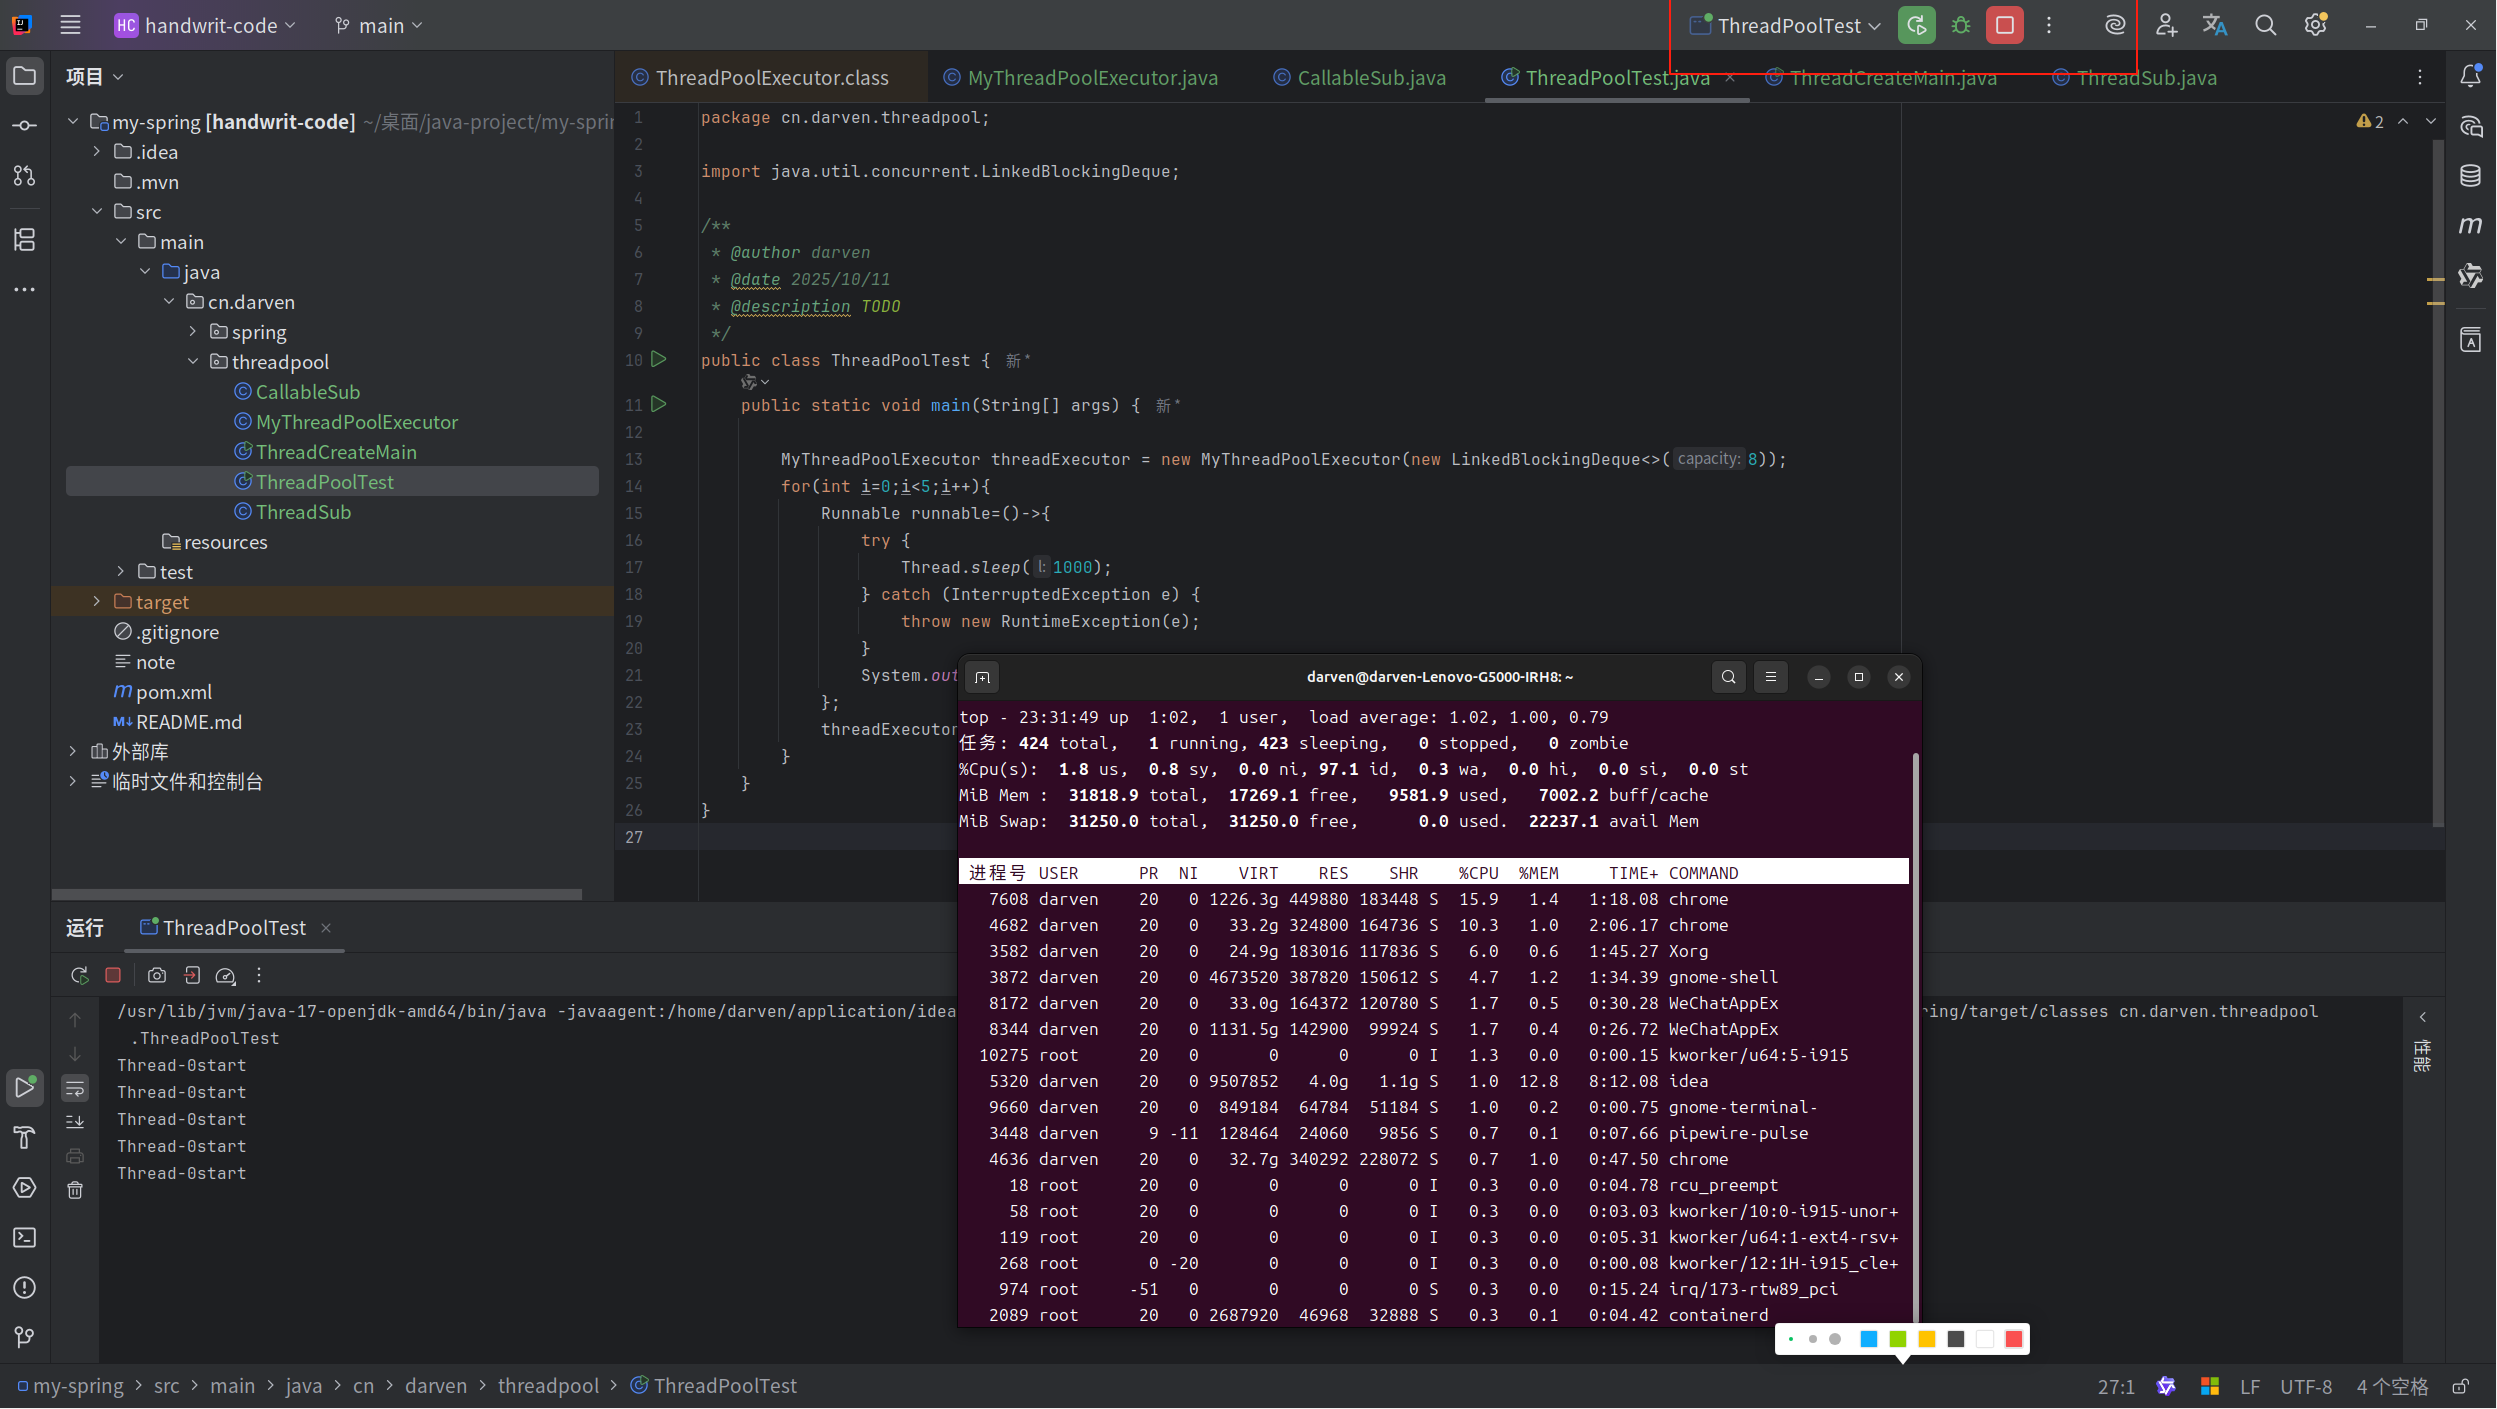Click UTF-8 encoding in status bar
The height and width of the screenshot is (1409, 2497).
coord(2305,1386)
